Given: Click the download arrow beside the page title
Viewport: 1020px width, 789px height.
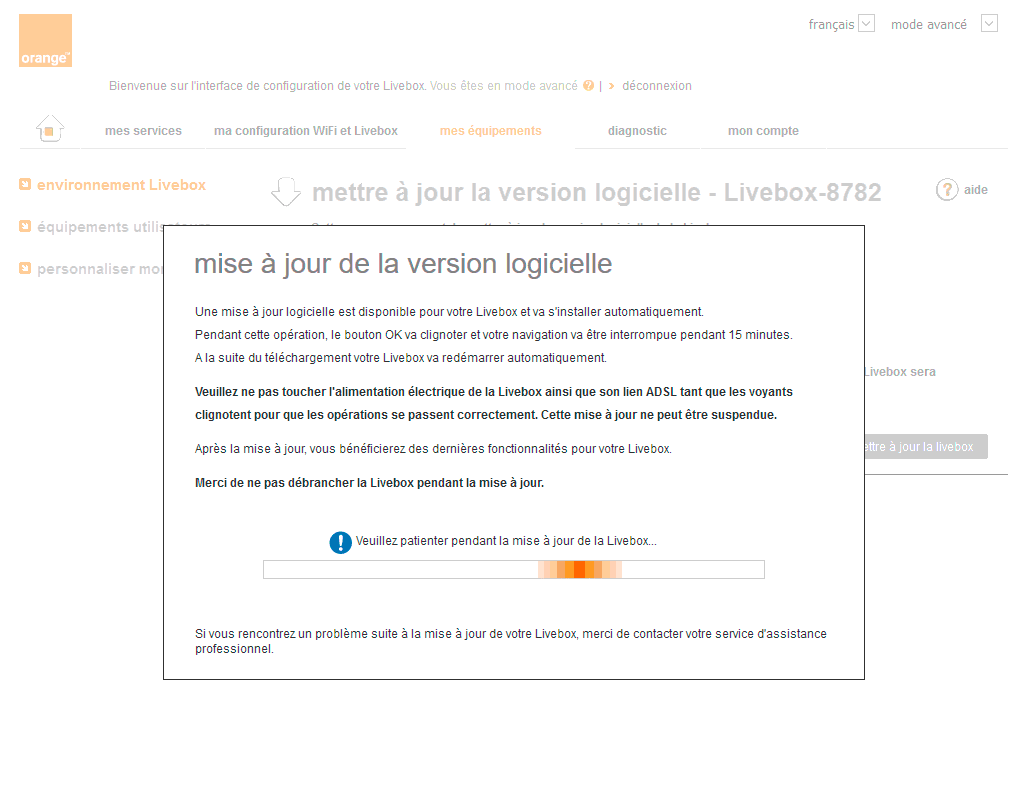Looking at the screenshot, I should pyautogui.click(x=286, y=190).
